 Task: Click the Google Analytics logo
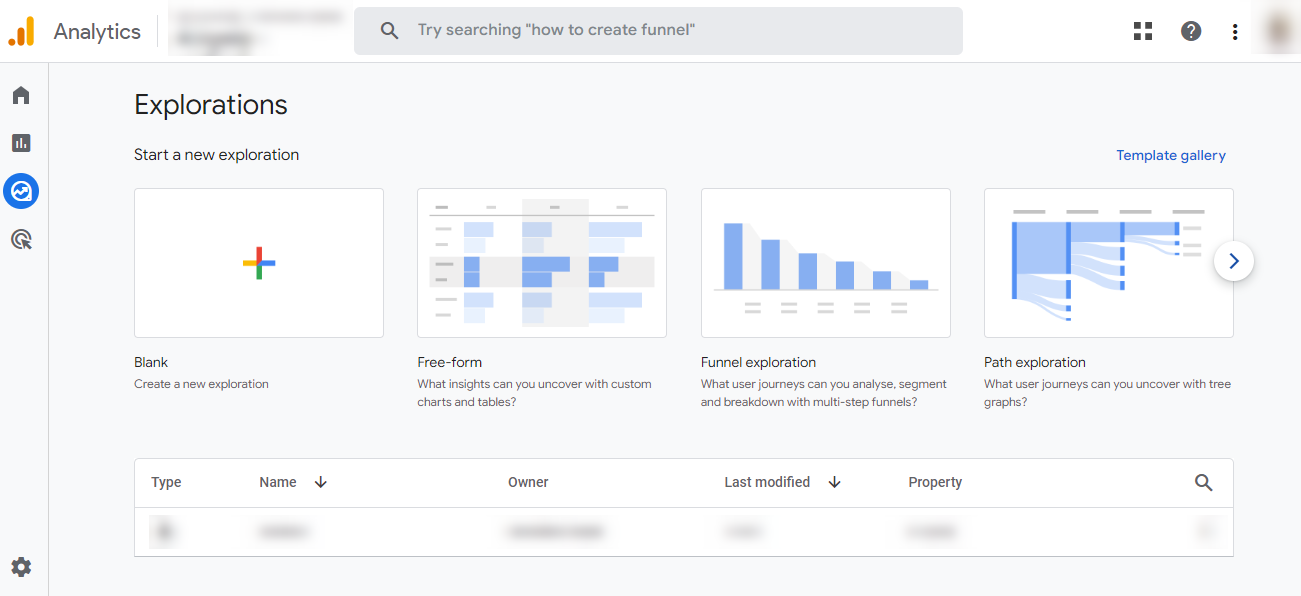[x=21, y=31]
